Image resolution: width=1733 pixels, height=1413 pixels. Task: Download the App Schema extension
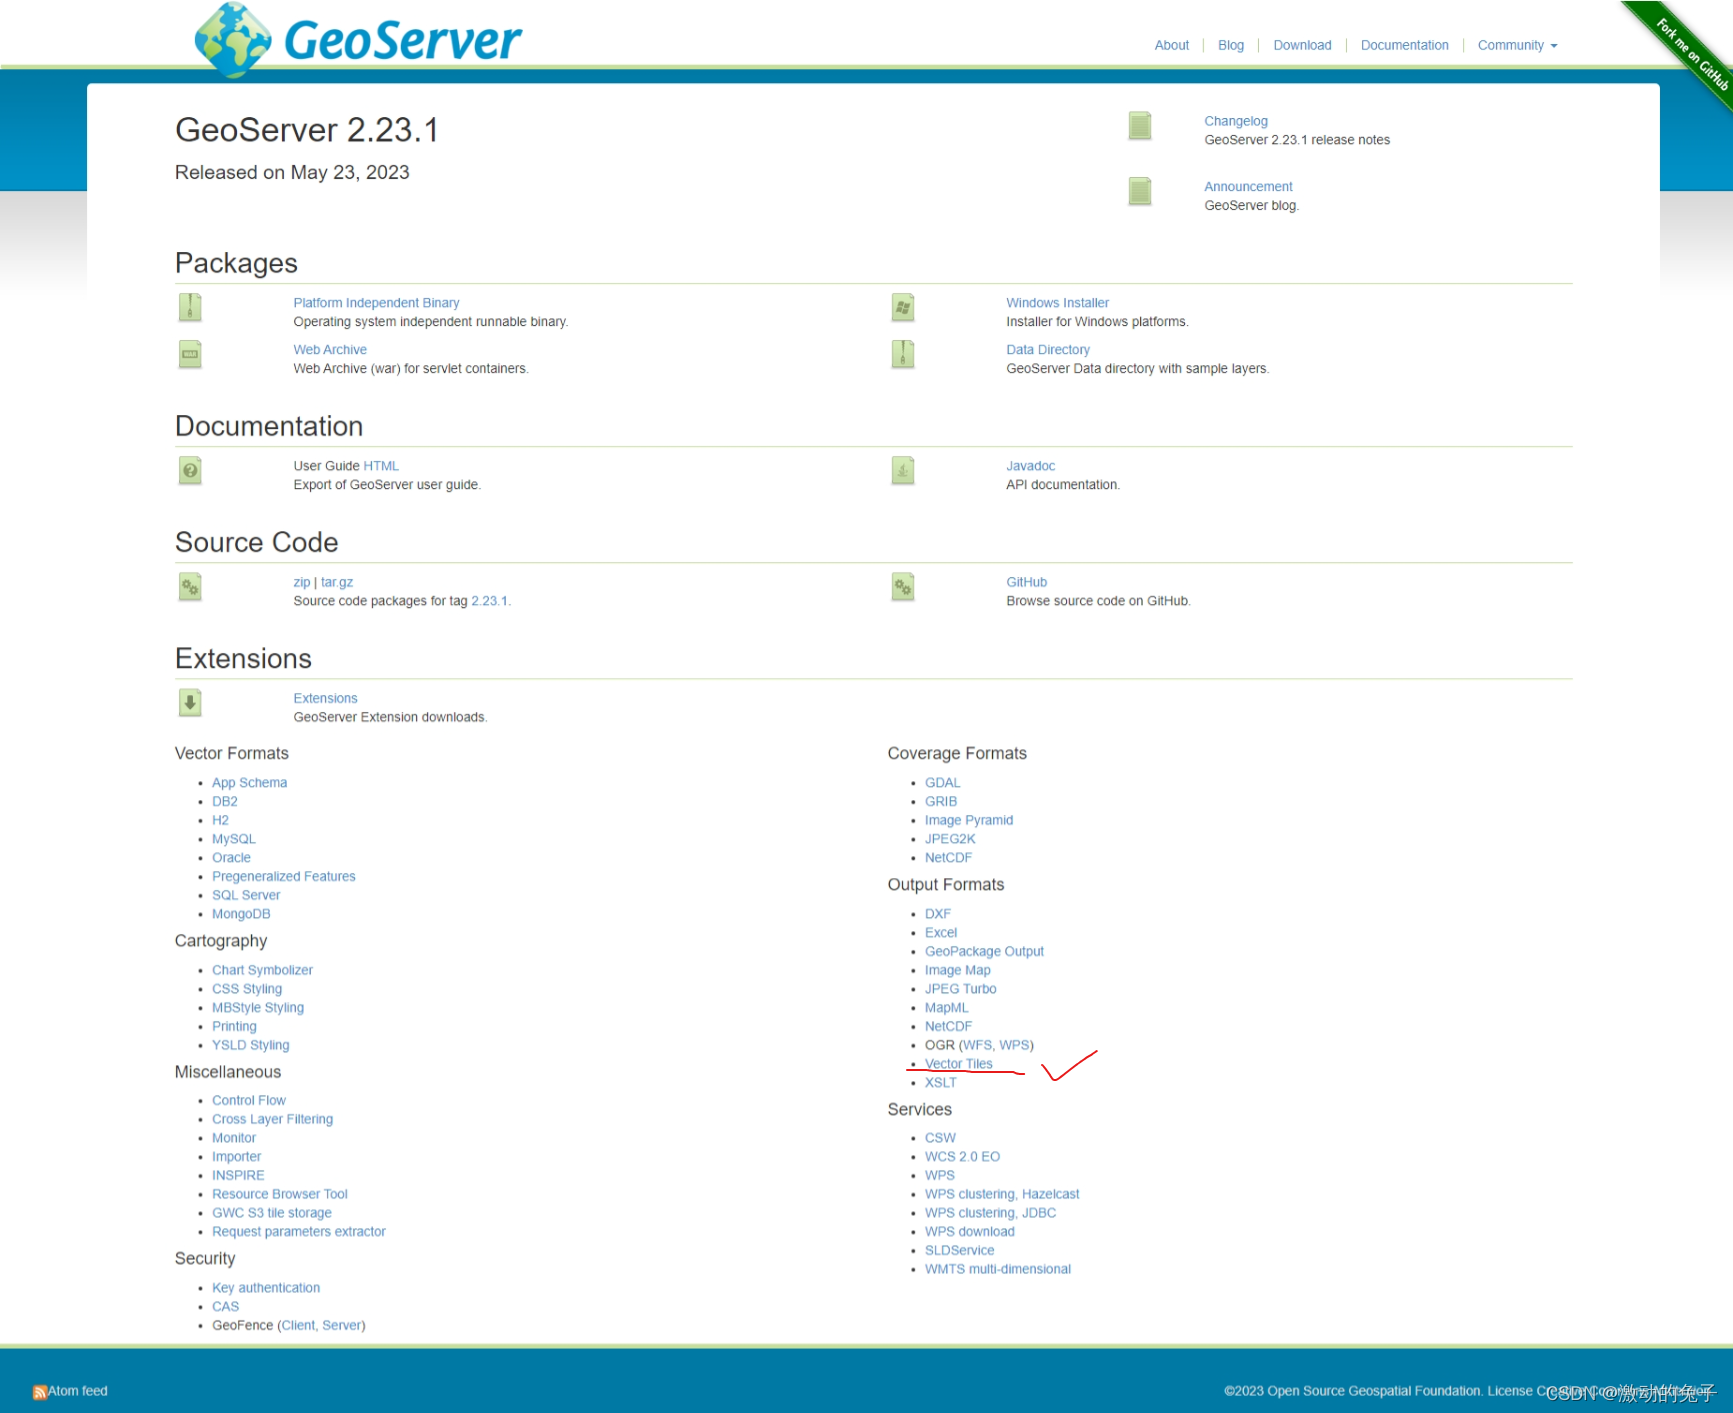249,783
